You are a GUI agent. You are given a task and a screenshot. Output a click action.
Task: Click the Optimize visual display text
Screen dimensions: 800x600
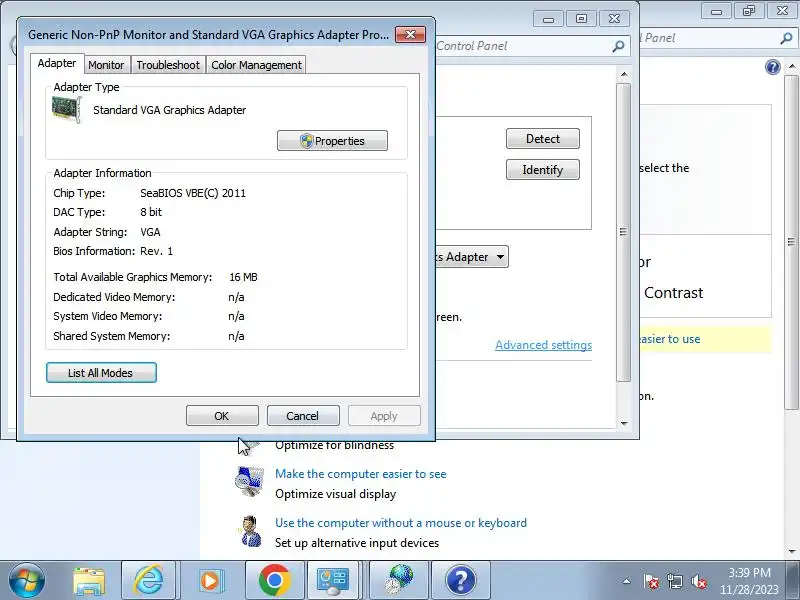[x=336, y=494]
